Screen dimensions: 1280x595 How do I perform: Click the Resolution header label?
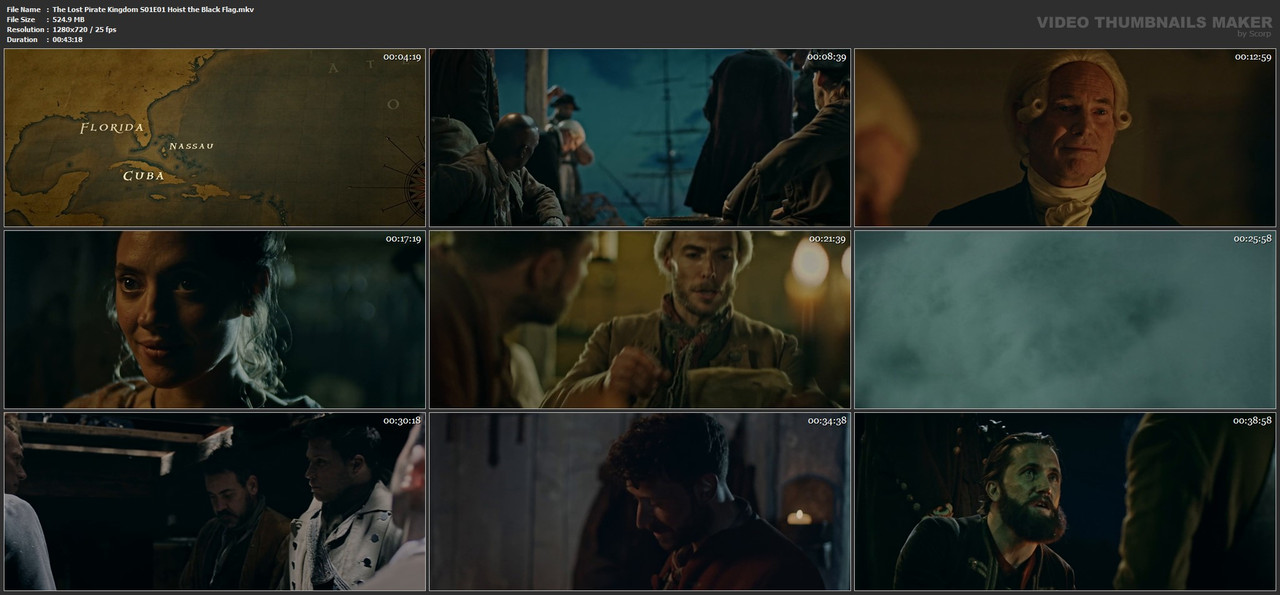(25, 29)
